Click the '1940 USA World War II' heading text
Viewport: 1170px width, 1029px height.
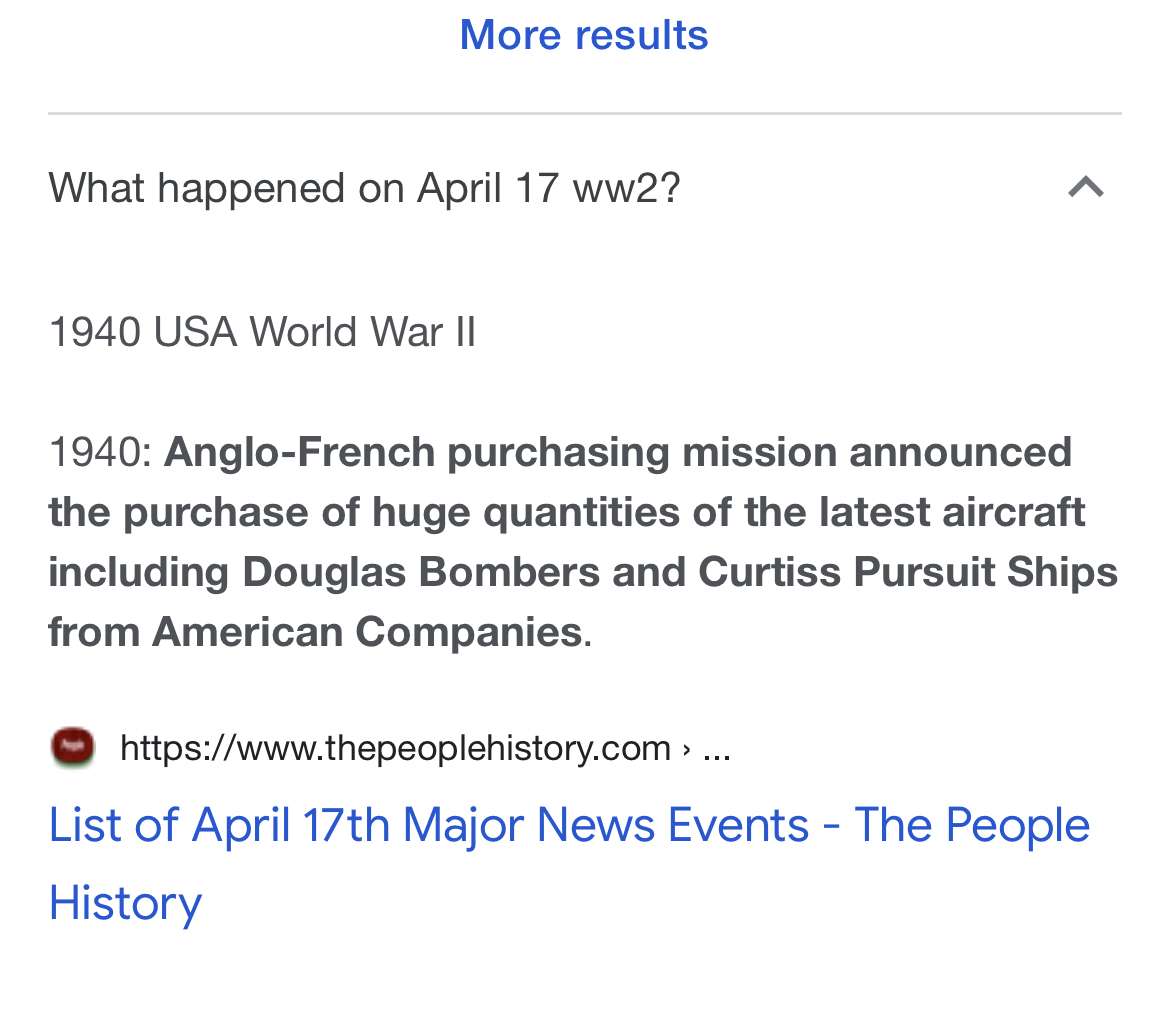coord(262,332)
